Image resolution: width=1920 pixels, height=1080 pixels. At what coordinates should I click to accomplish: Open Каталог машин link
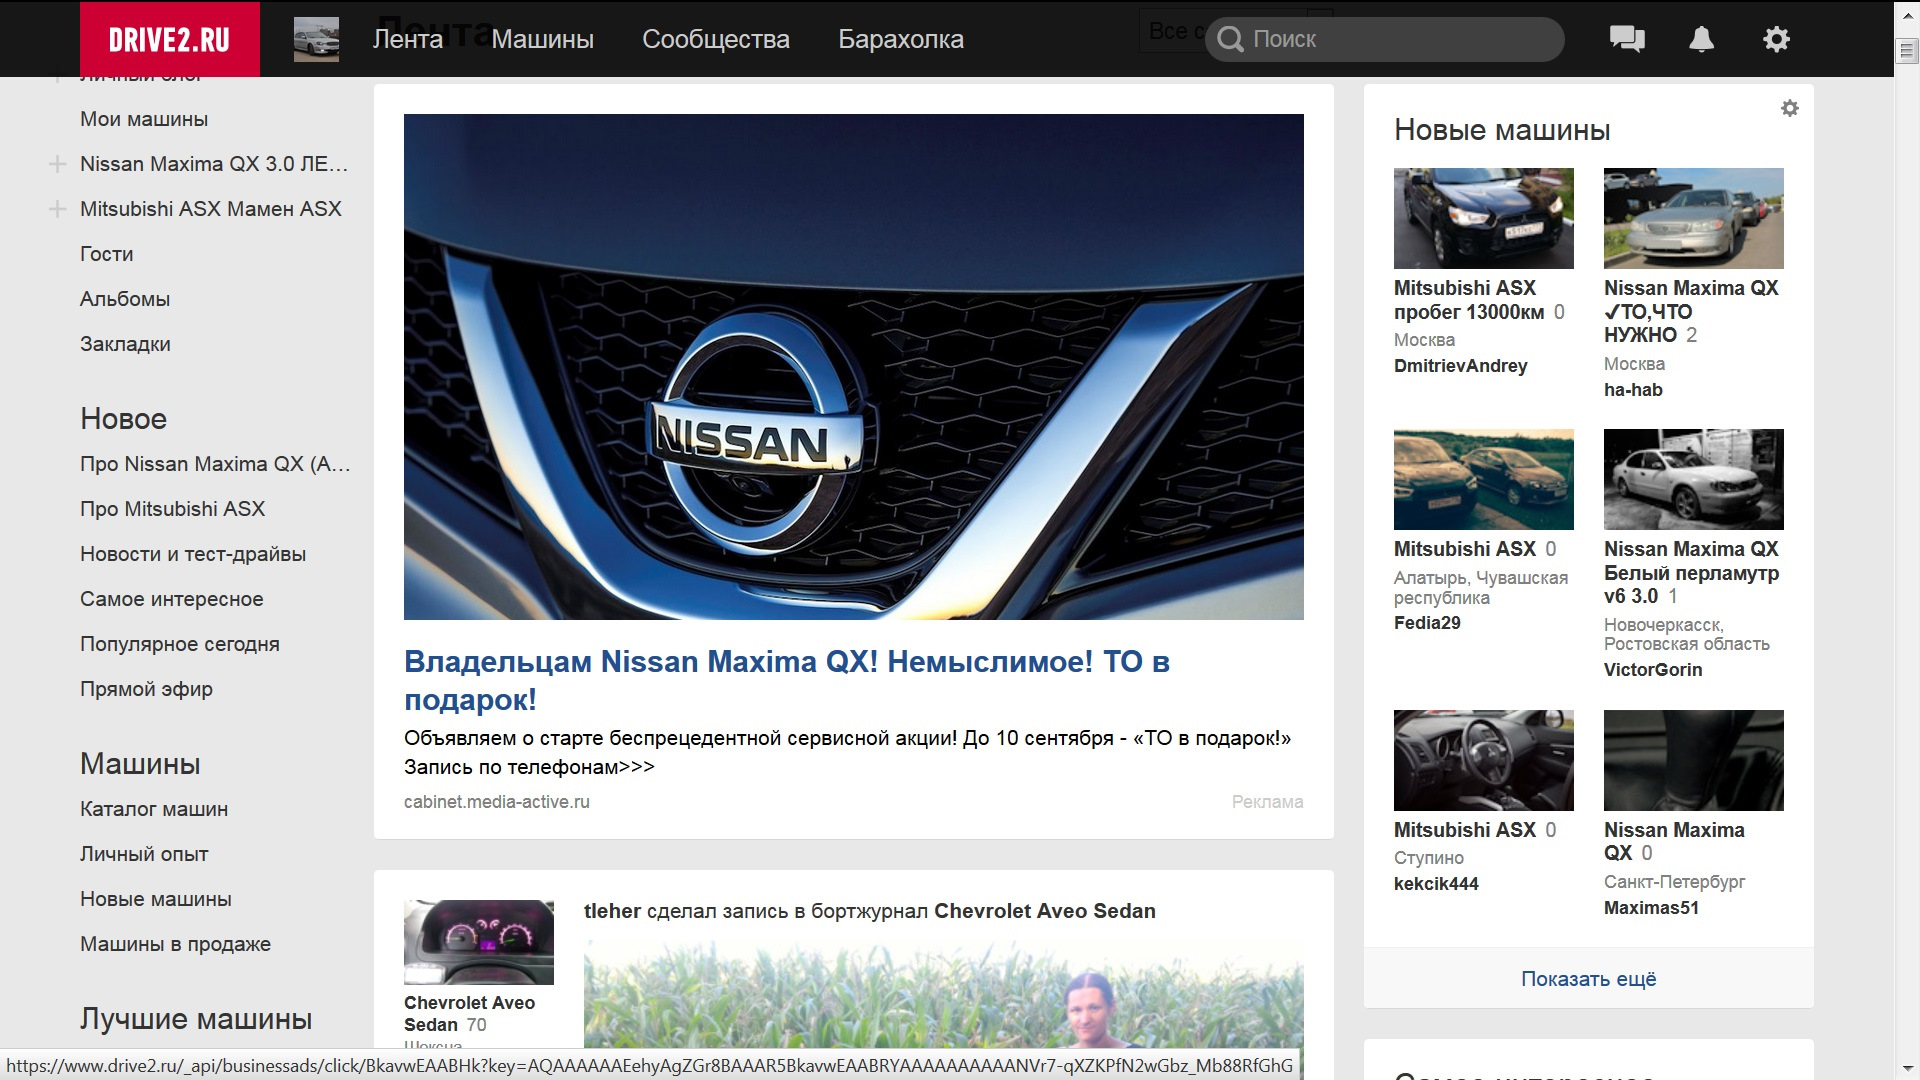(x=154, y=809)
